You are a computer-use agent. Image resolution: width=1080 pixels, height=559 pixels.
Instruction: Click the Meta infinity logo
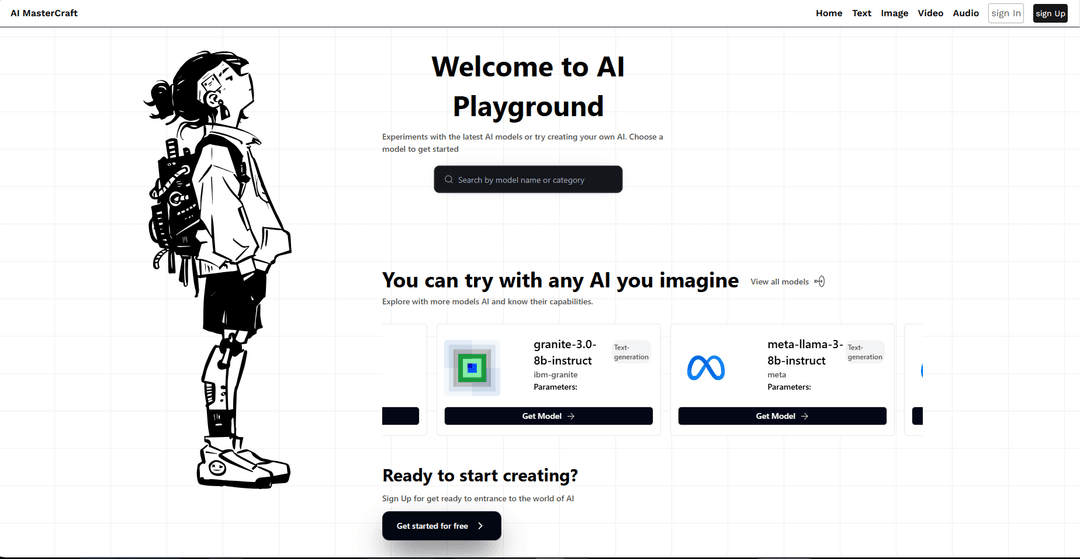click(x=706, y=368)
